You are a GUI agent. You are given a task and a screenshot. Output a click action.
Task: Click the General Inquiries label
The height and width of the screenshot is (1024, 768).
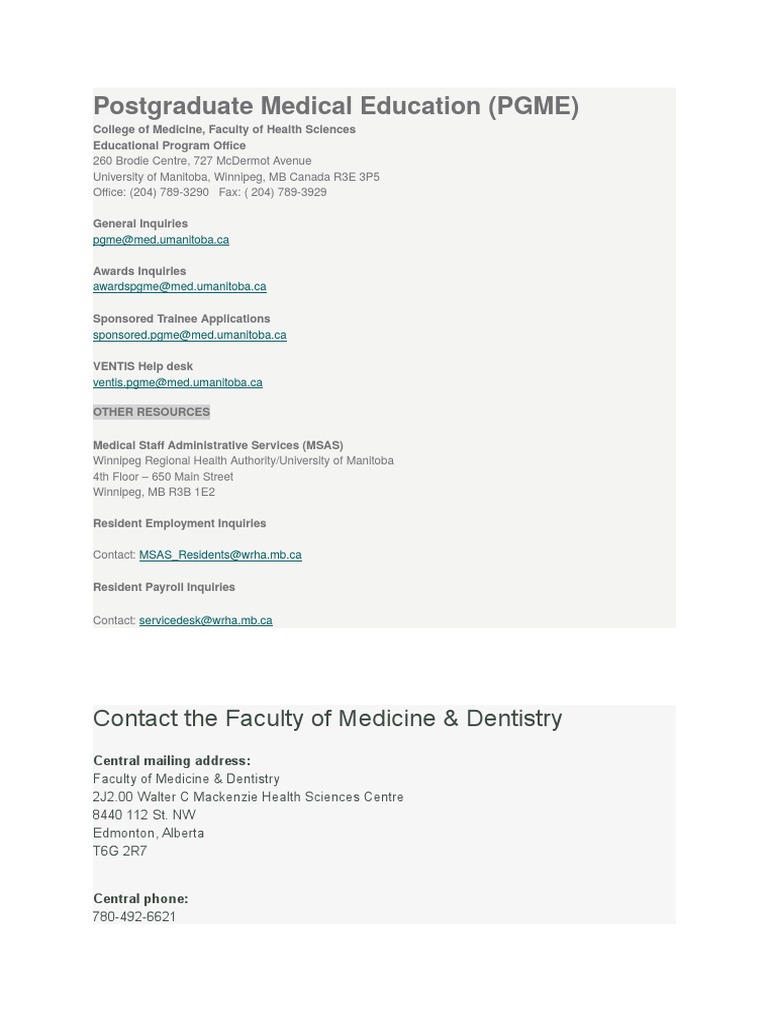(x=140, y=224)
